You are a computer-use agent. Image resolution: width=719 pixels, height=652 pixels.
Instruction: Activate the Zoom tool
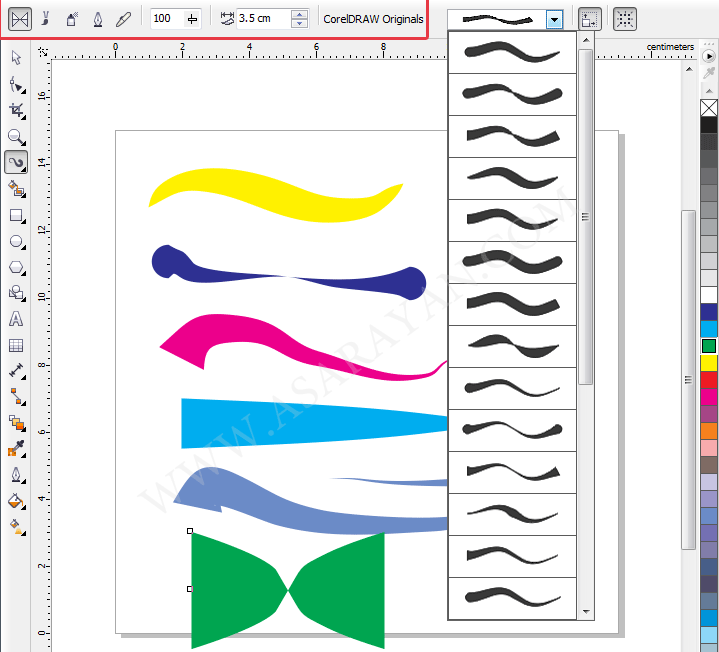tap(16, 136)
